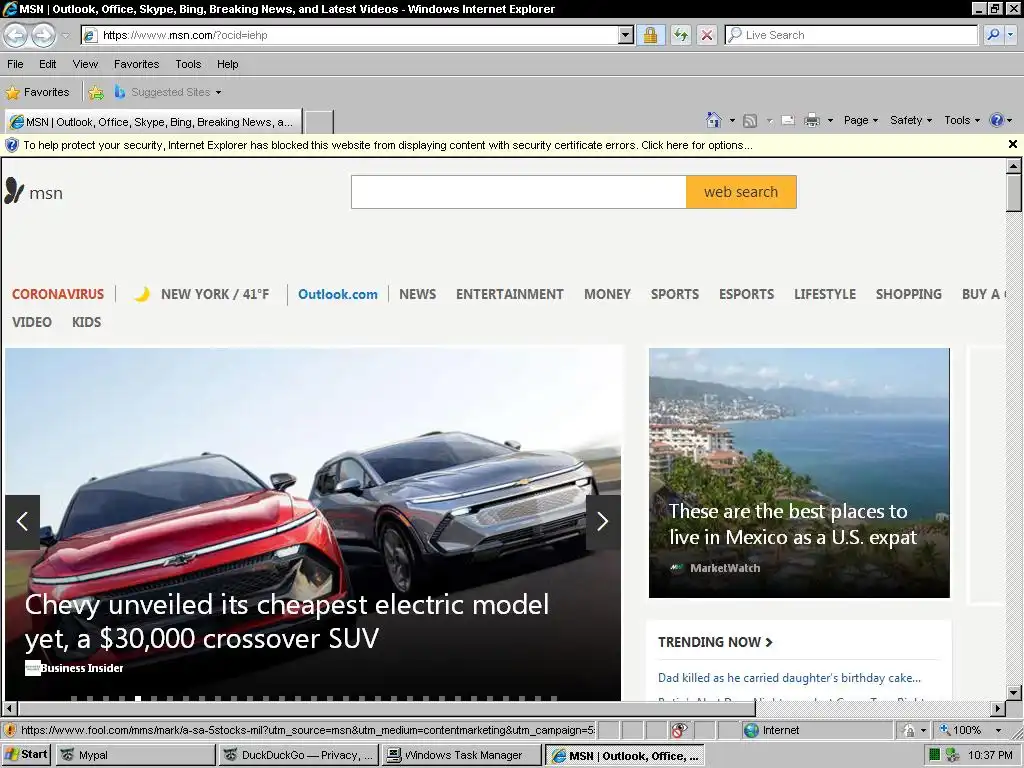Click the vertical scrollbar down arrow
1024x768 pixels.
coord(1014,692)
